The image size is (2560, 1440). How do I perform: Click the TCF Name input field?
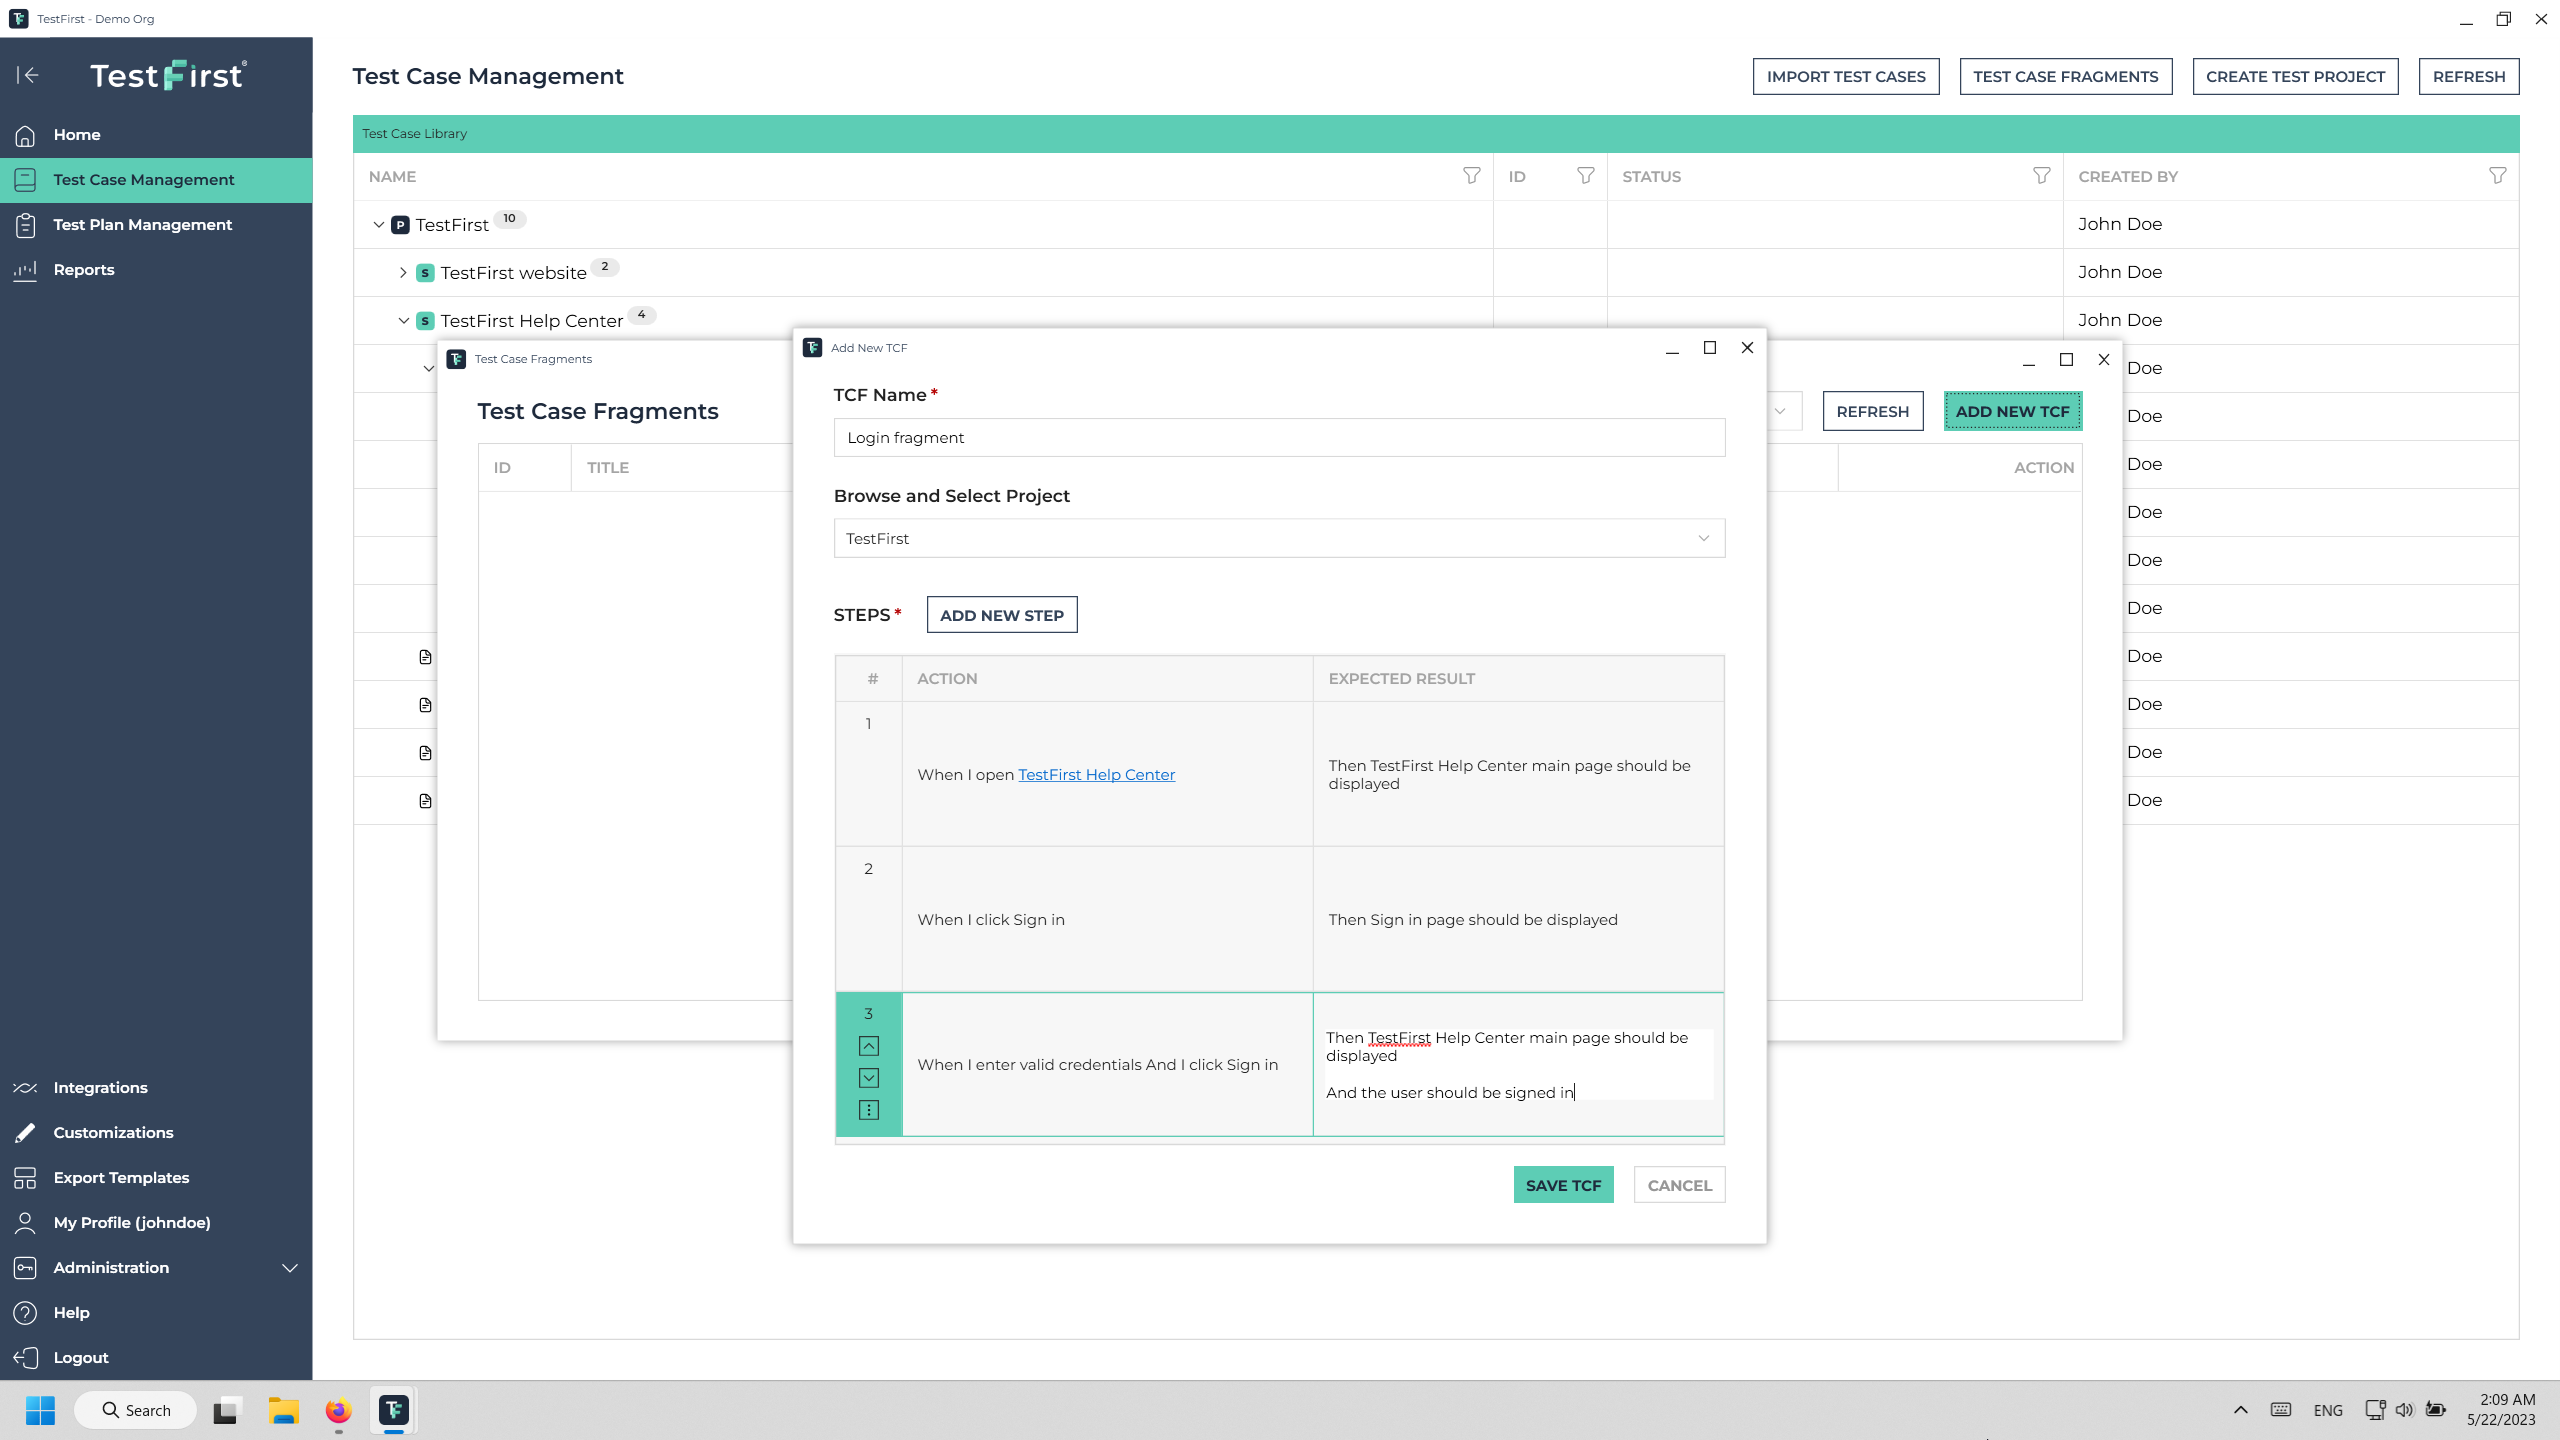[x=1279, y=438]
